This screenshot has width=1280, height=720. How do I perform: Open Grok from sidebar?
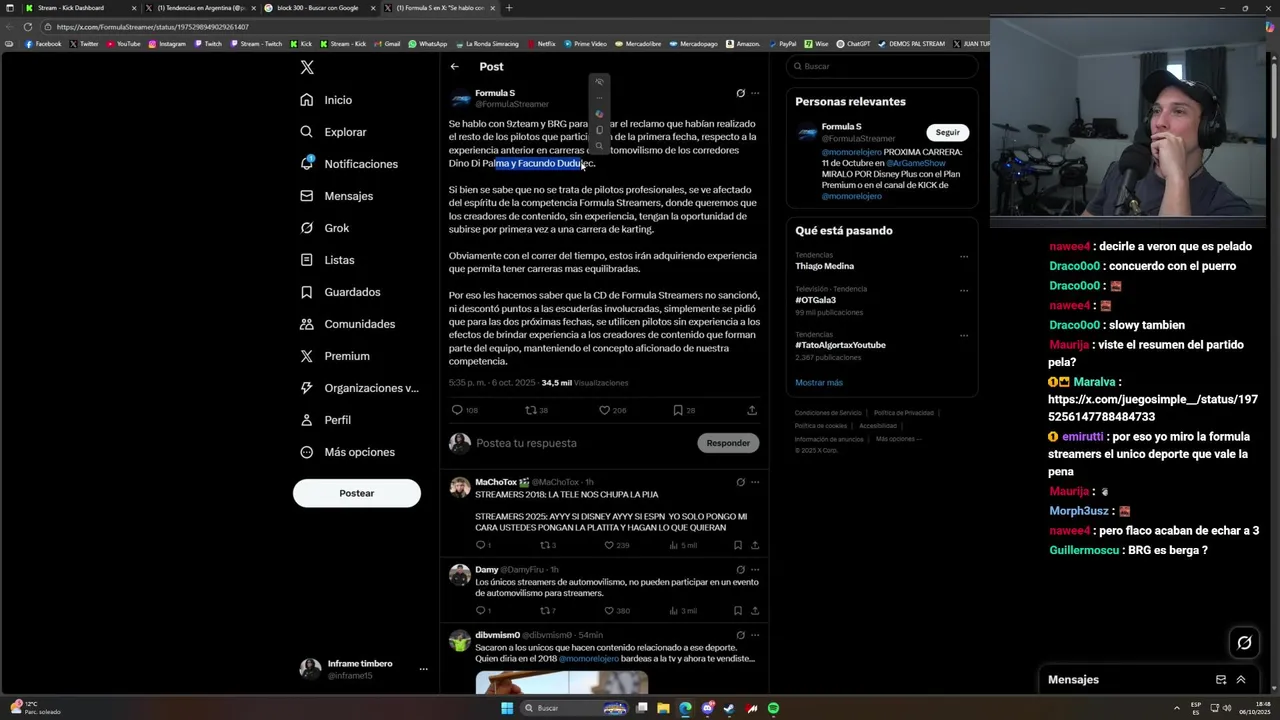[324, 228]
